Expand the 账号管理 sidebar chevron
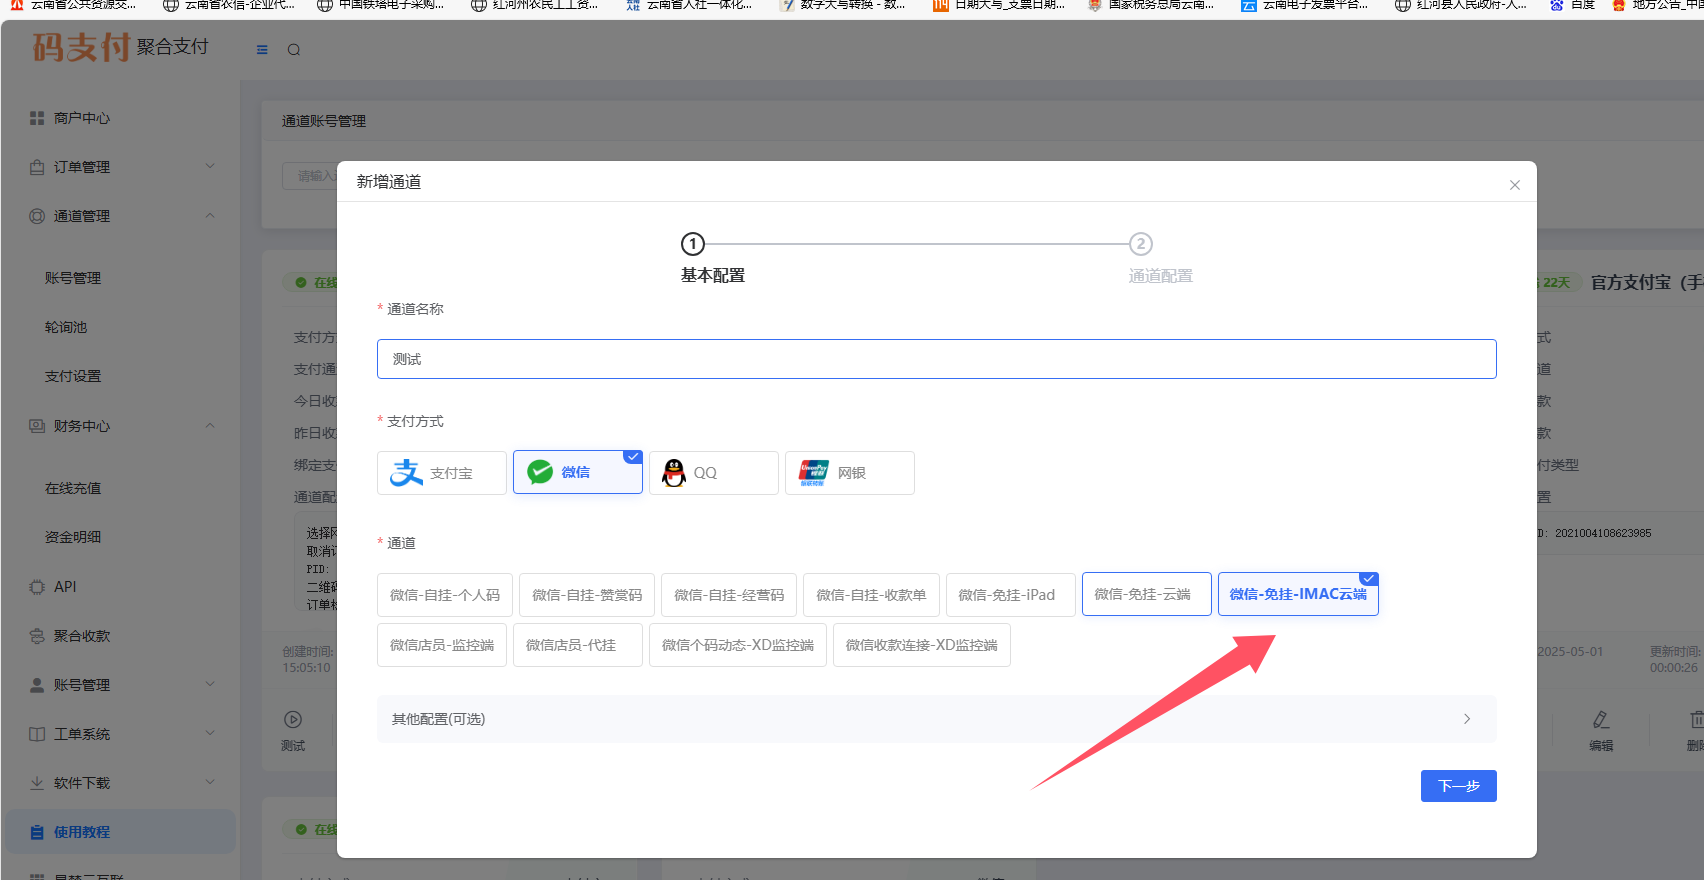 (210, 684)
